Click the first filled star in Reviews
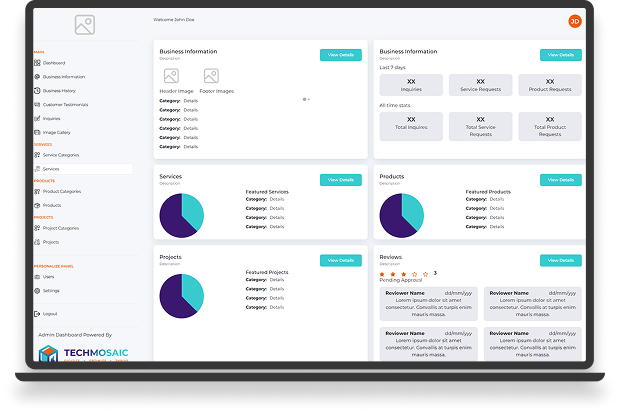 (382, 274)
